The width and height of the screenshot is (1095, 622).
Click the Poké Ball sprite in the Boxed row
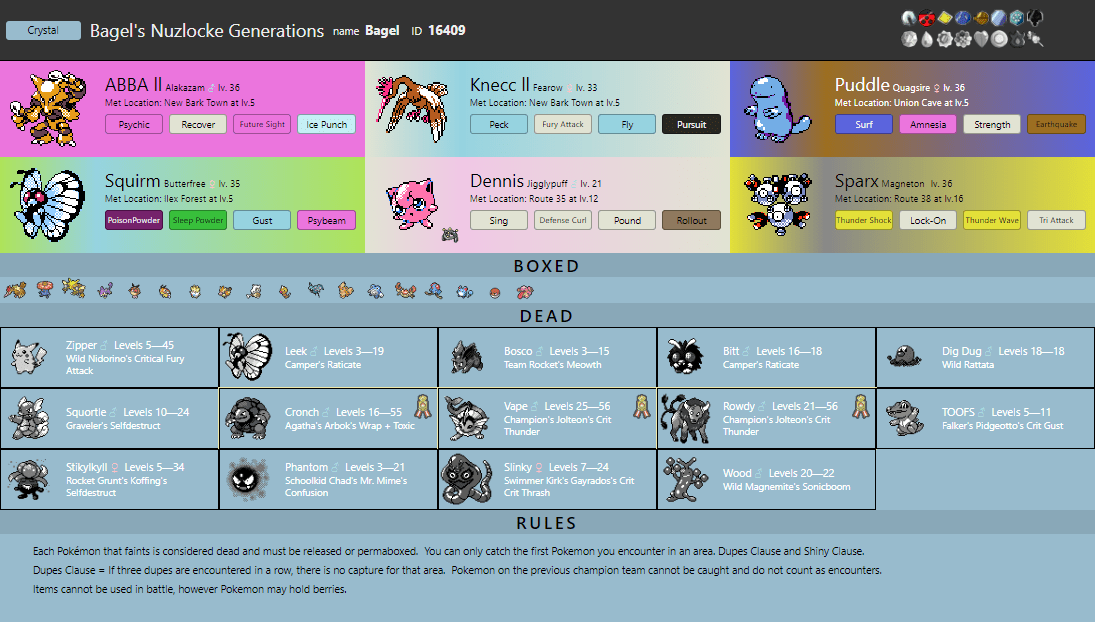click(x=493, y=290)
